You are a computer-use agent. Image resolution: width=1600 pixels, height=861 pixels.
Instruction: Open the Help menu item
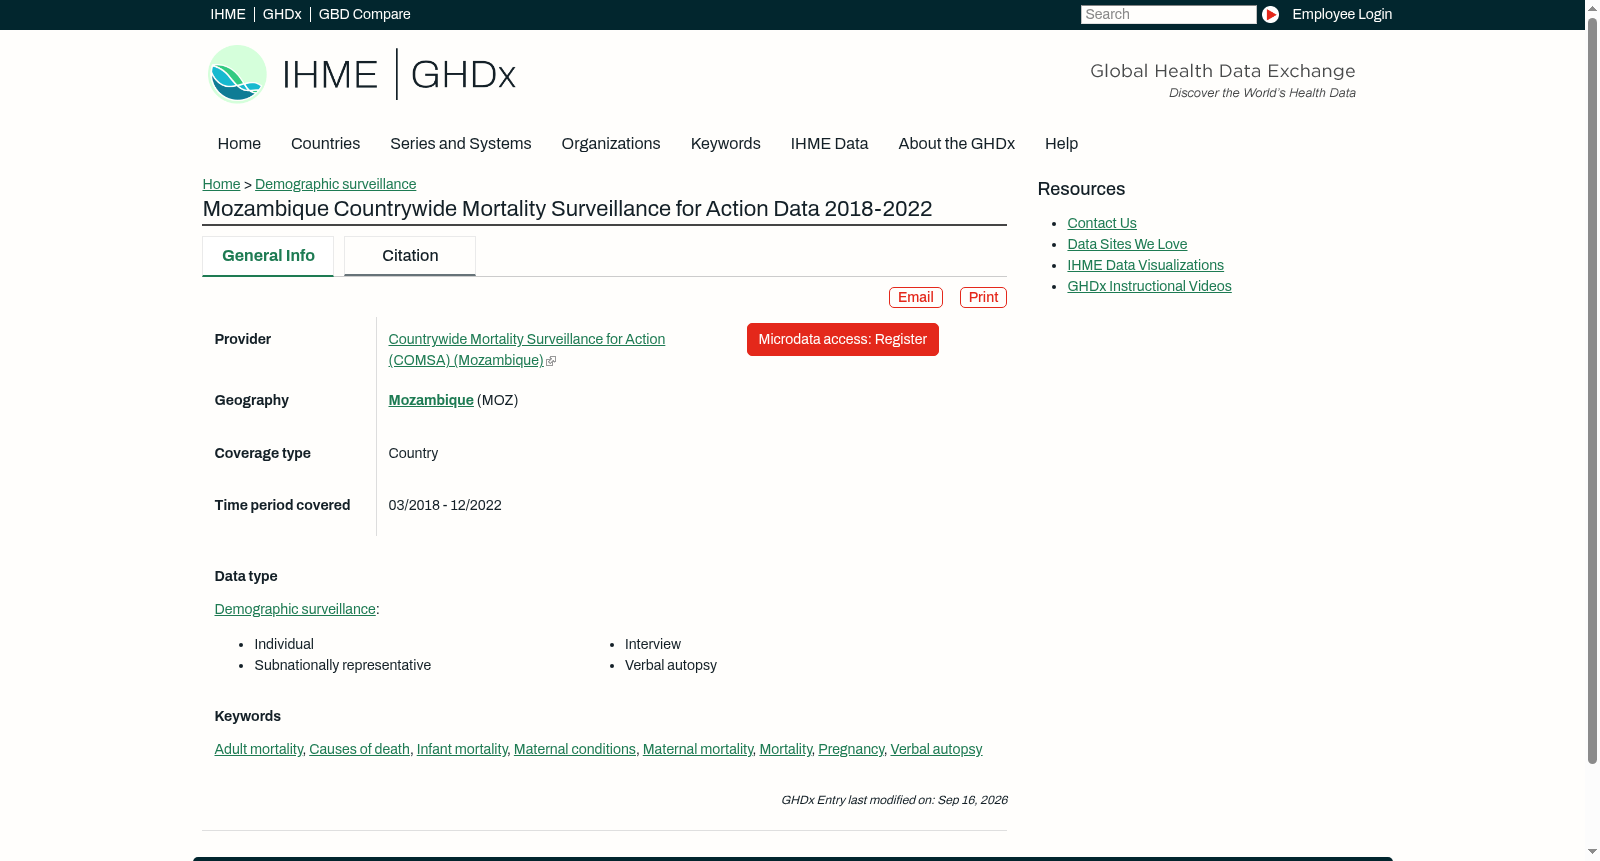click(x=1061, y=144)
